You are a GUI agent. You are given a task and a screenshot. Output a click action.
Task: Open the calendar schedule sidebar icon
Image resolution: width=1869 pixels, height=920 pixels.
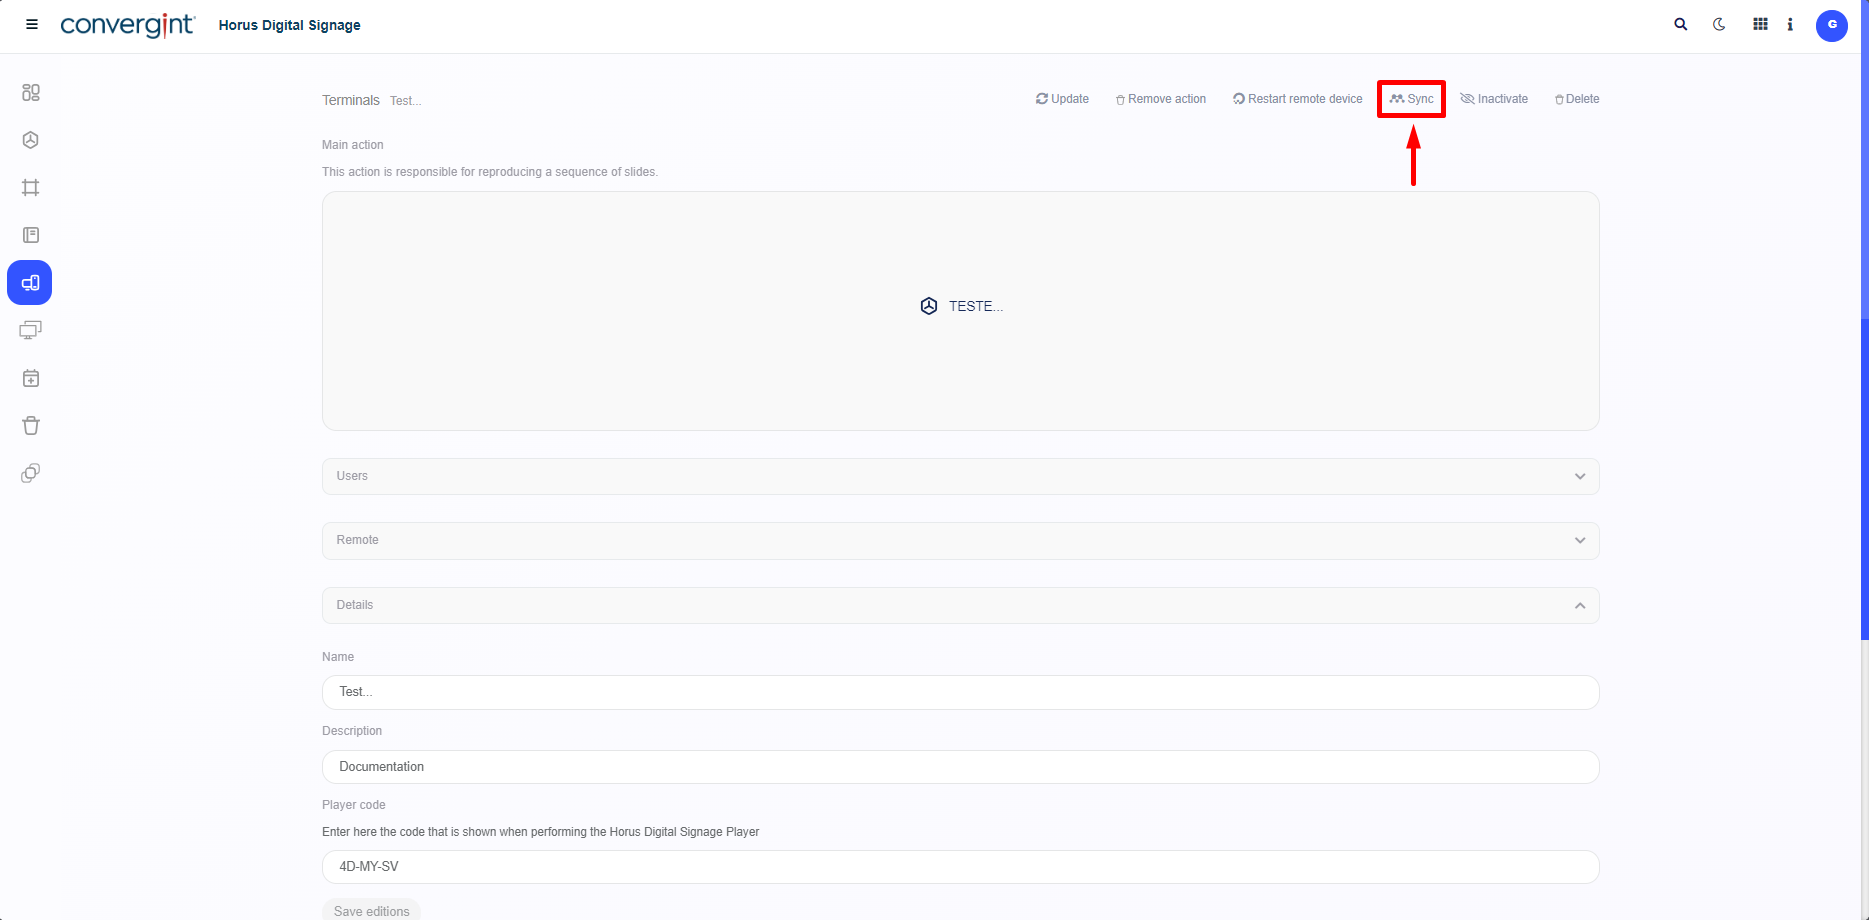pos(31,379)
